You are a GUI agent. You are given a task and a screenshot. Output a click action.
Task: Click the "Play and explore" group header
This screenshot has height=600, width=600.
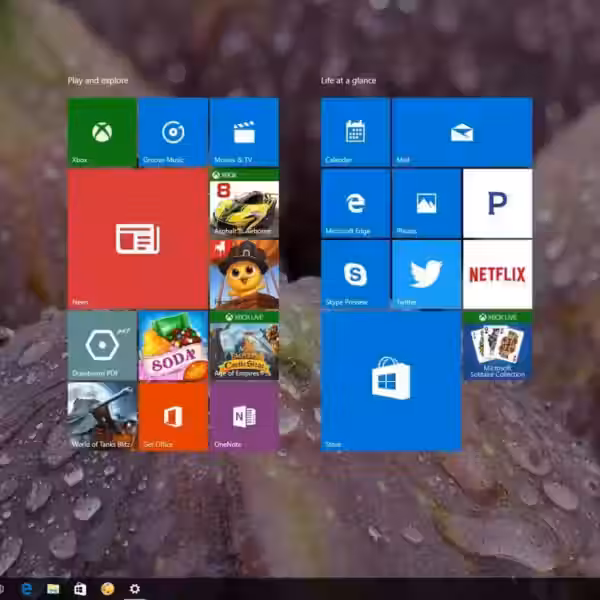click(x=97, y=80)
